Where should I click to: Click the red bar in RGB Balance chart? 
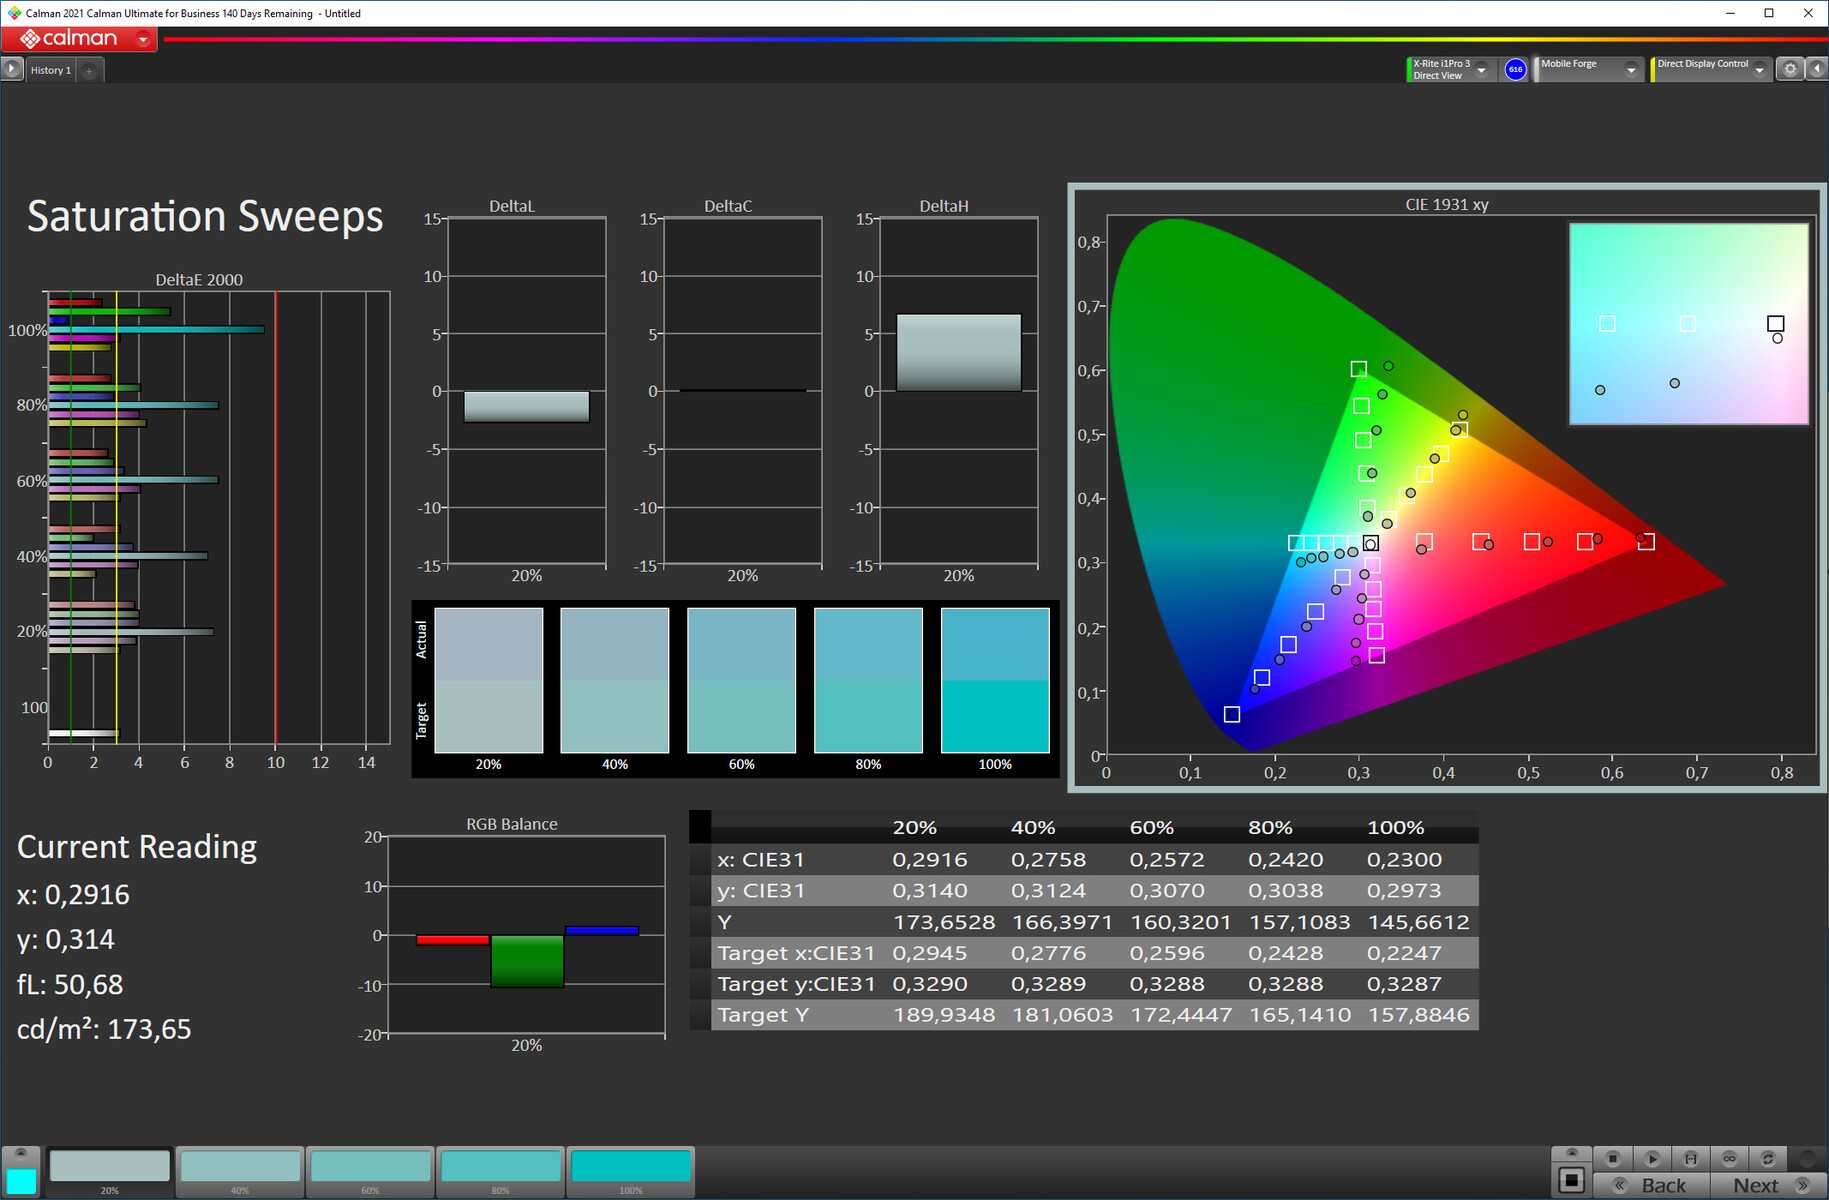click(453, 940)
